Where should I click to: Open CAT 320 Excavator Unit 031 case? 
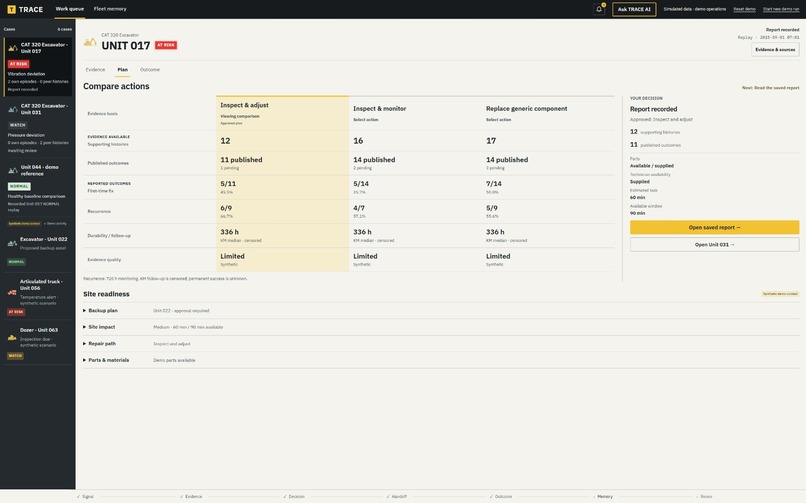(x=38, y=128)
